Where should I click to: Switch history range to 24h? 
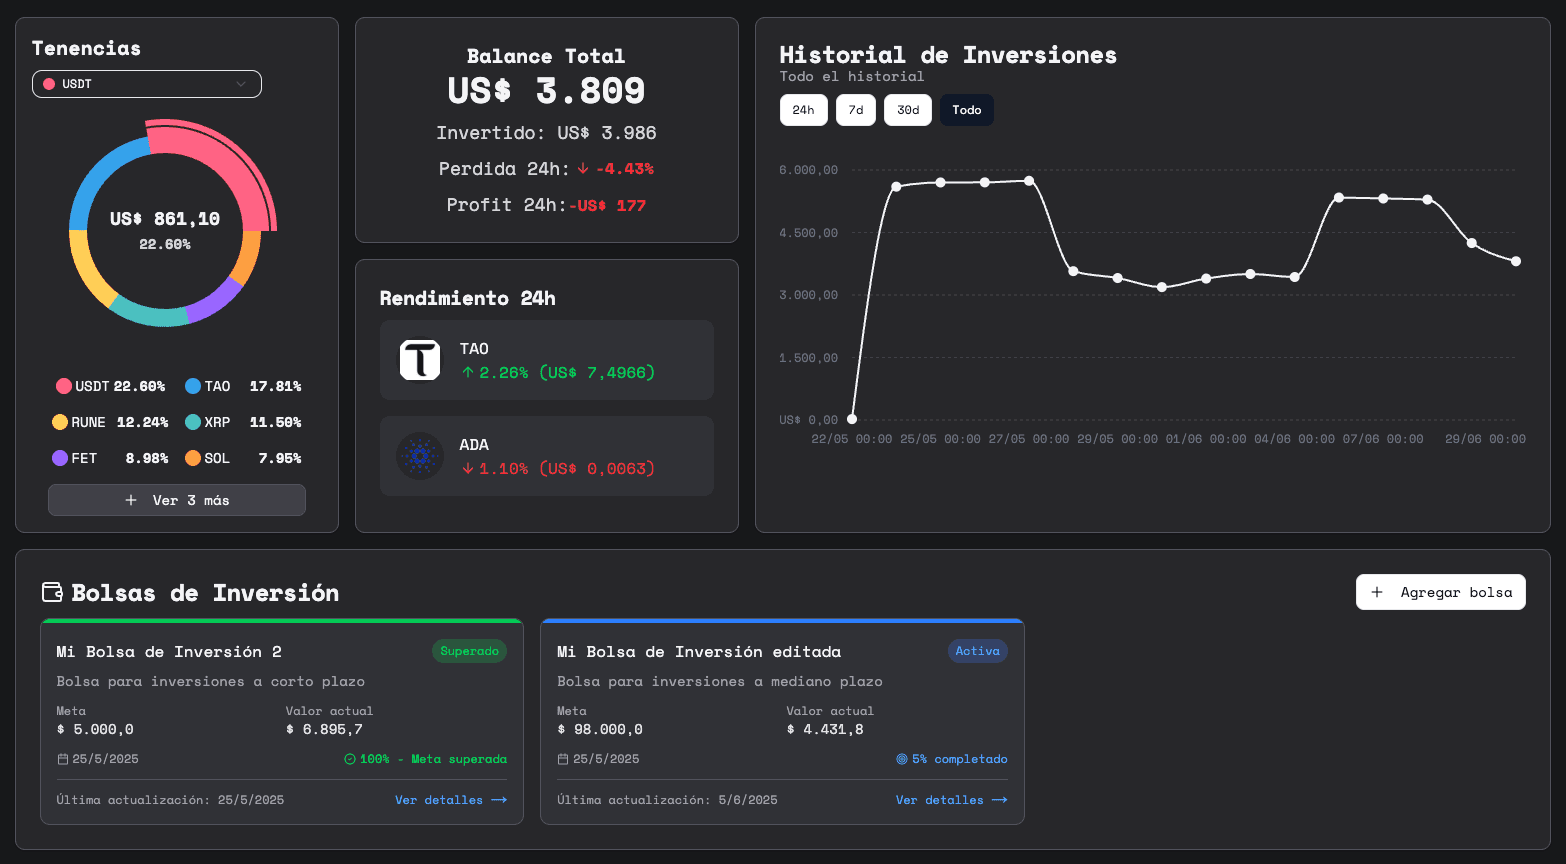coord(804,110)
